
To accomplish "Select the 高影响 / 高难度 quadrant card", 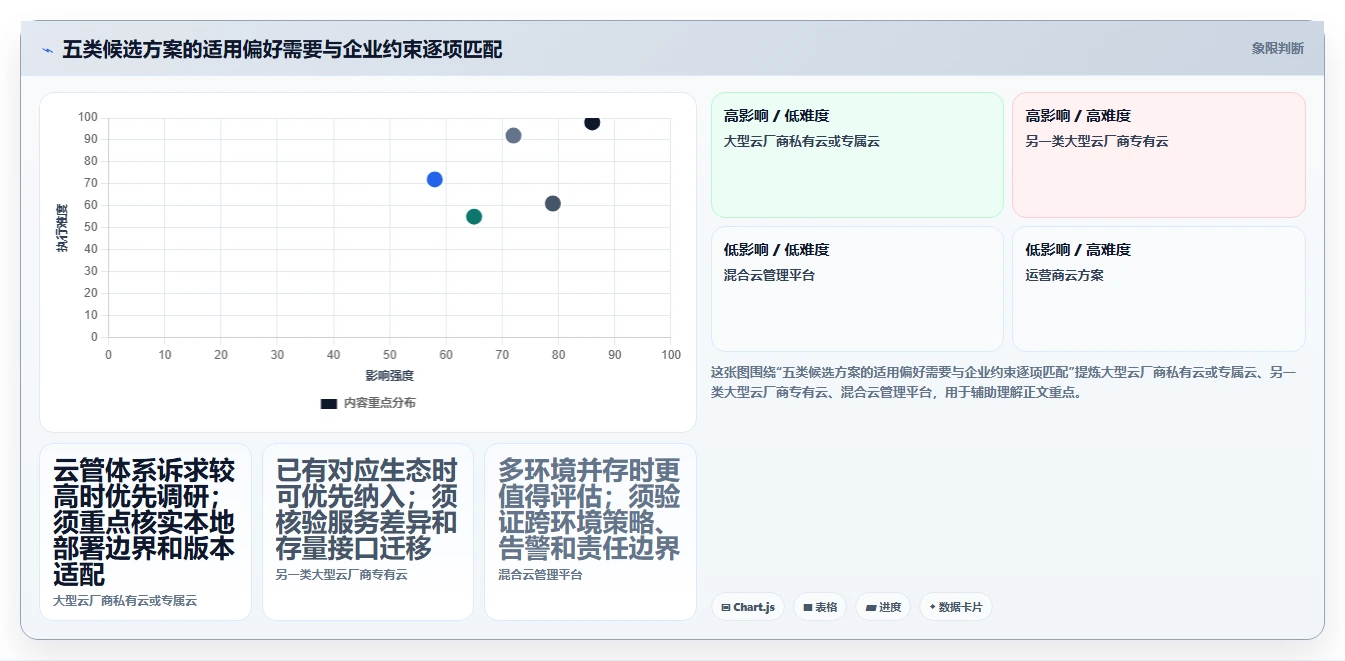I will pyautogui.click(x=1158, y=155).
